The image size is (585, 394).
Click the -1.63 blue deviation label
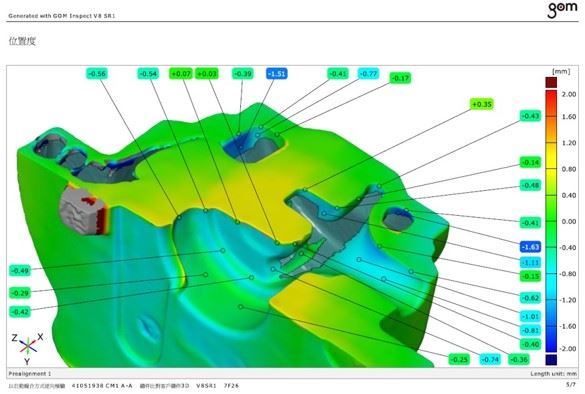click(530, 247)
